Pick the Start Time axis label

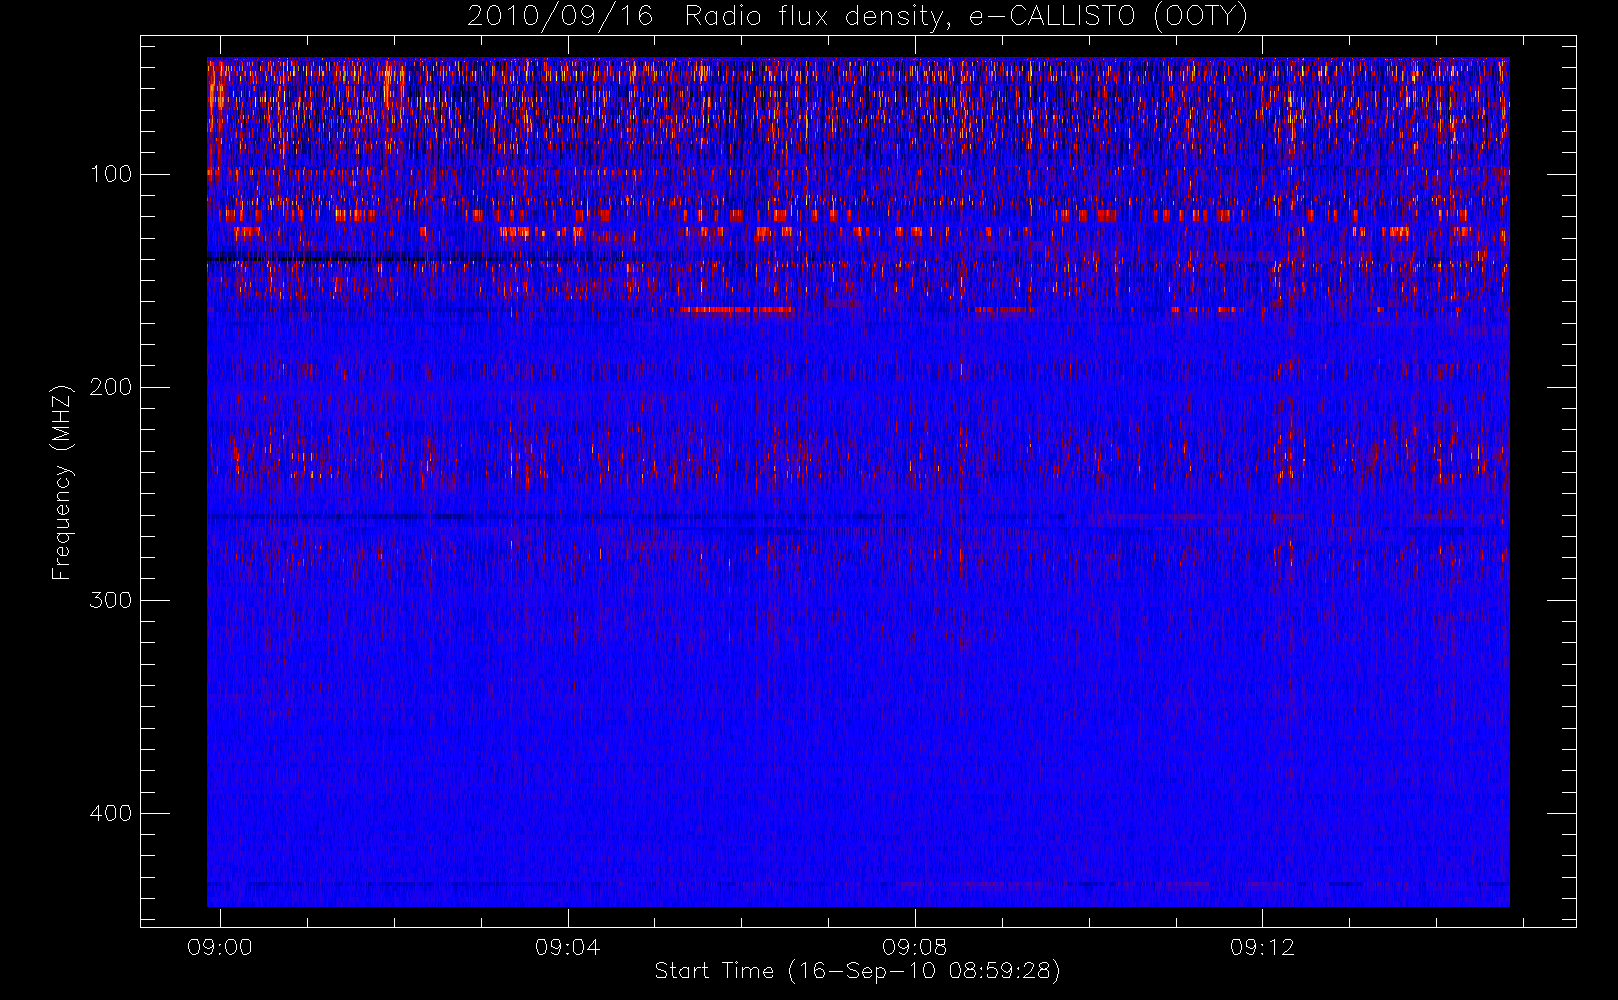[x=857, y=971]
